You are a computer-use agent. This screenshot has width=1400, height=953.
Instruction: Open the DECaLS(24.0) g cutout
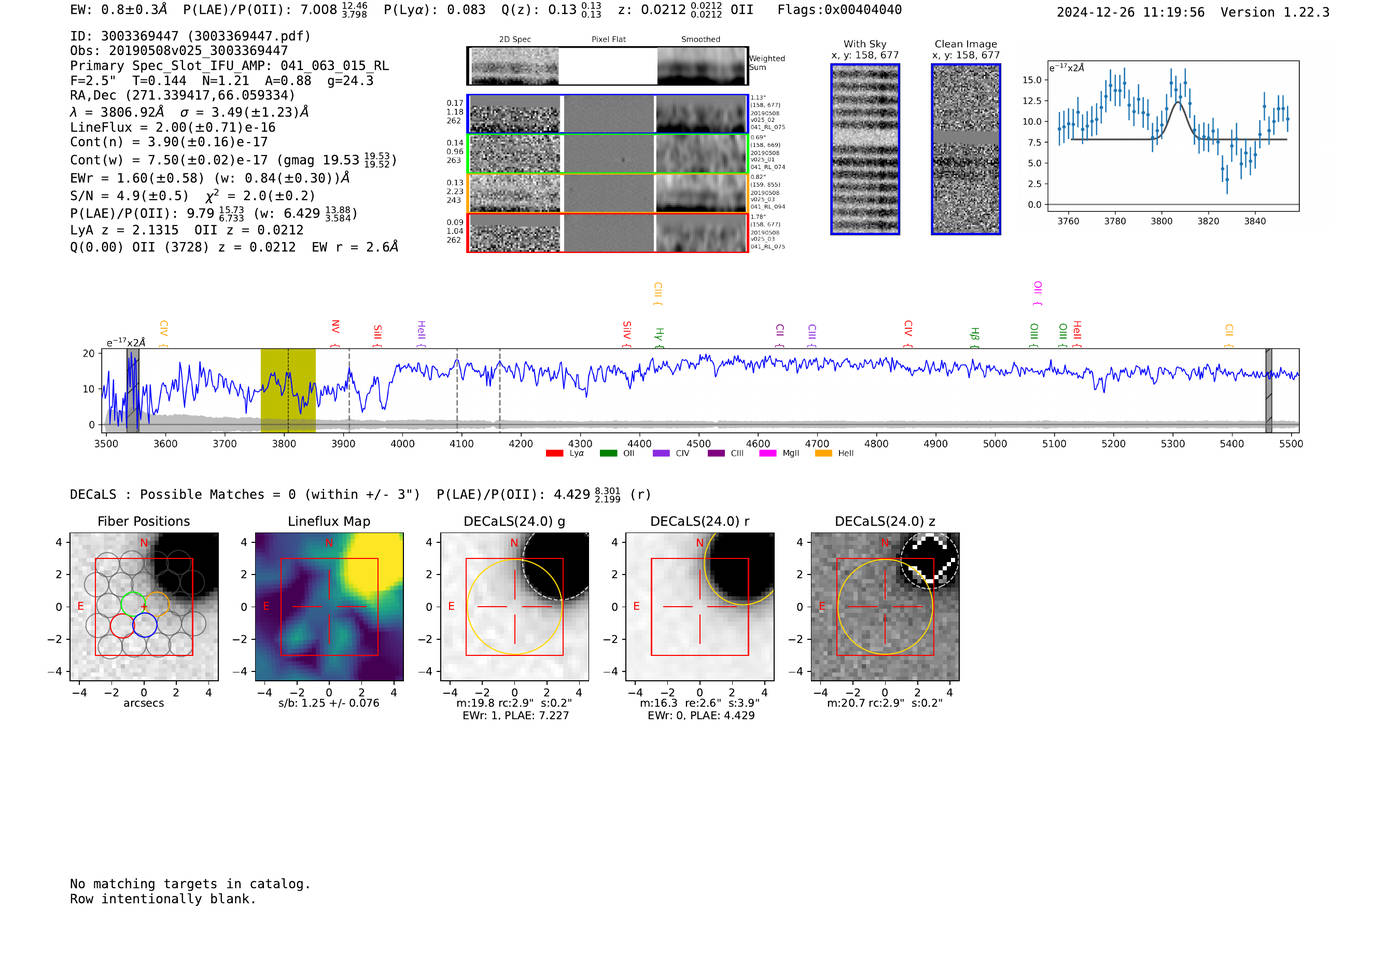pos(514,606)
